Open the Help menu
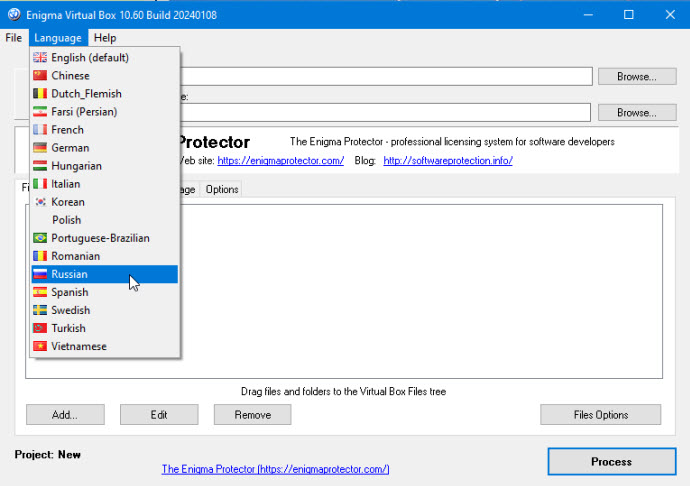The image size is (690, 486). (105, 38)
